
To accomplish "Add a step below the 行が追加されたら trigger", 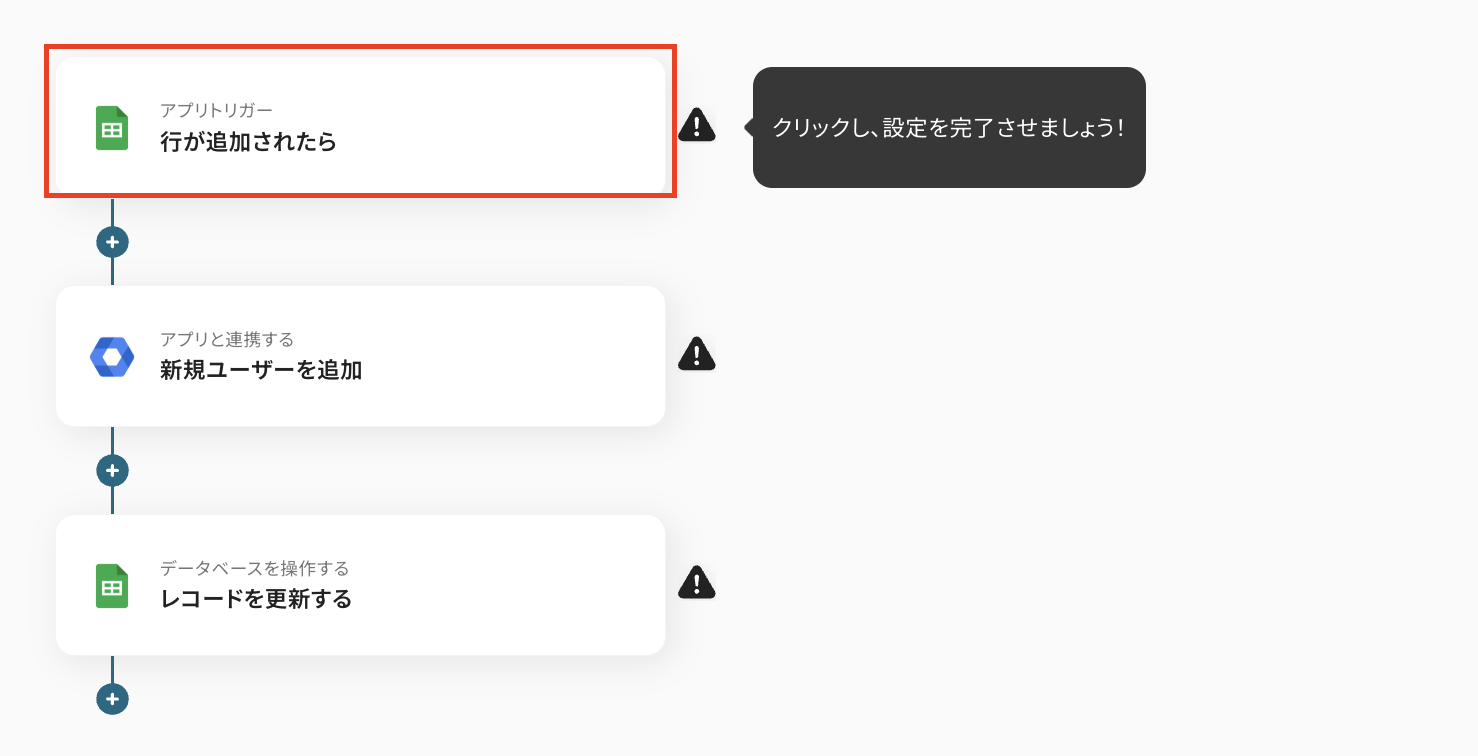I will click(x=112, y=242).
